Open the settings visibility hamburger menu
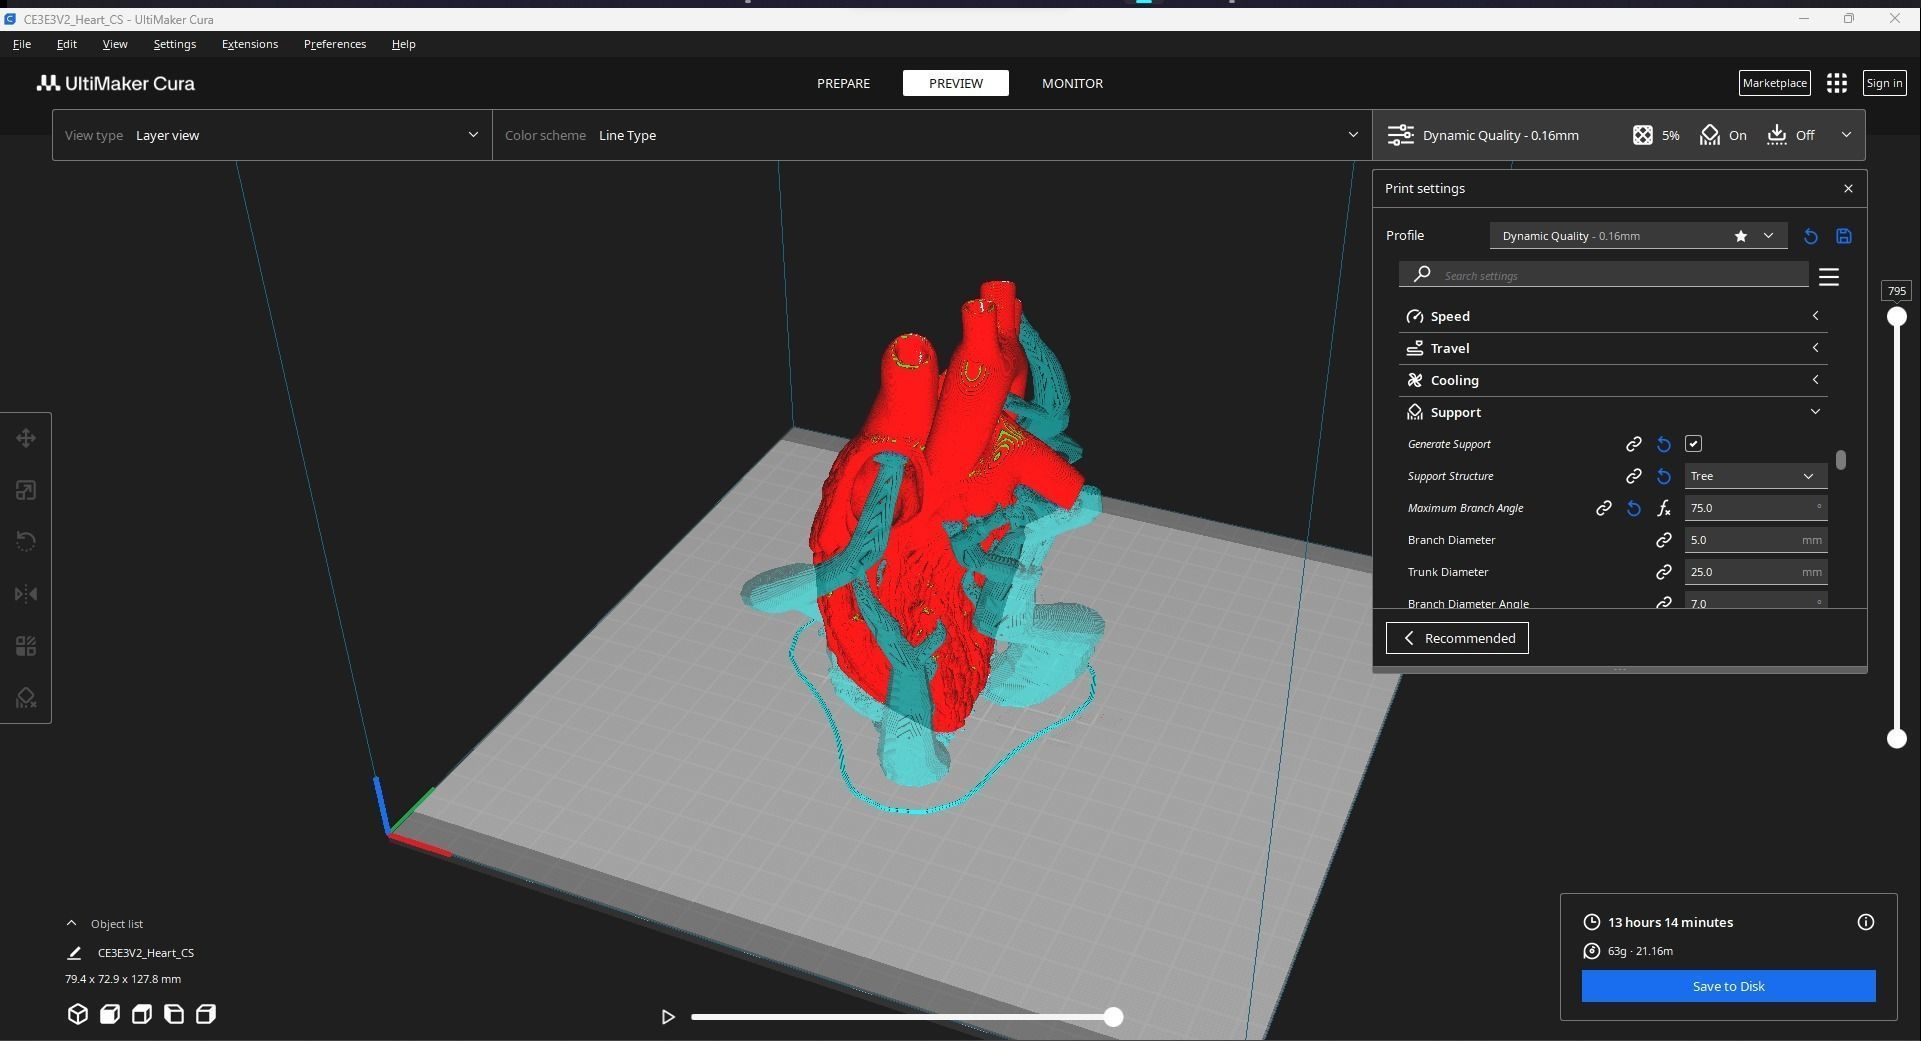The width and height of the screenshot is (1921, 1041). (1829, 276)
